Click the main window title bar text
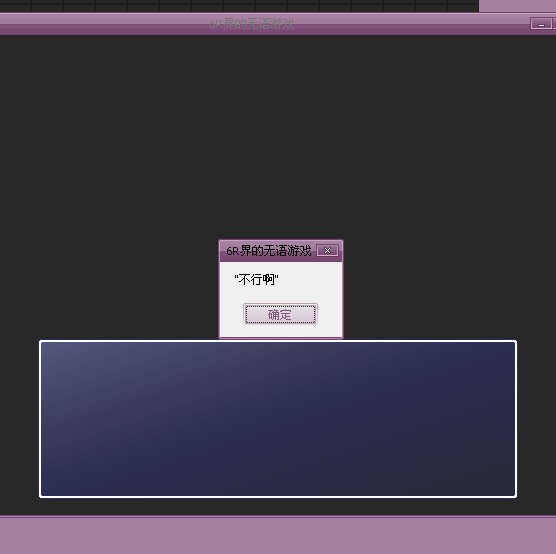Image resolution: width=556 pixels, height=554 pixels. pos(252,24)
